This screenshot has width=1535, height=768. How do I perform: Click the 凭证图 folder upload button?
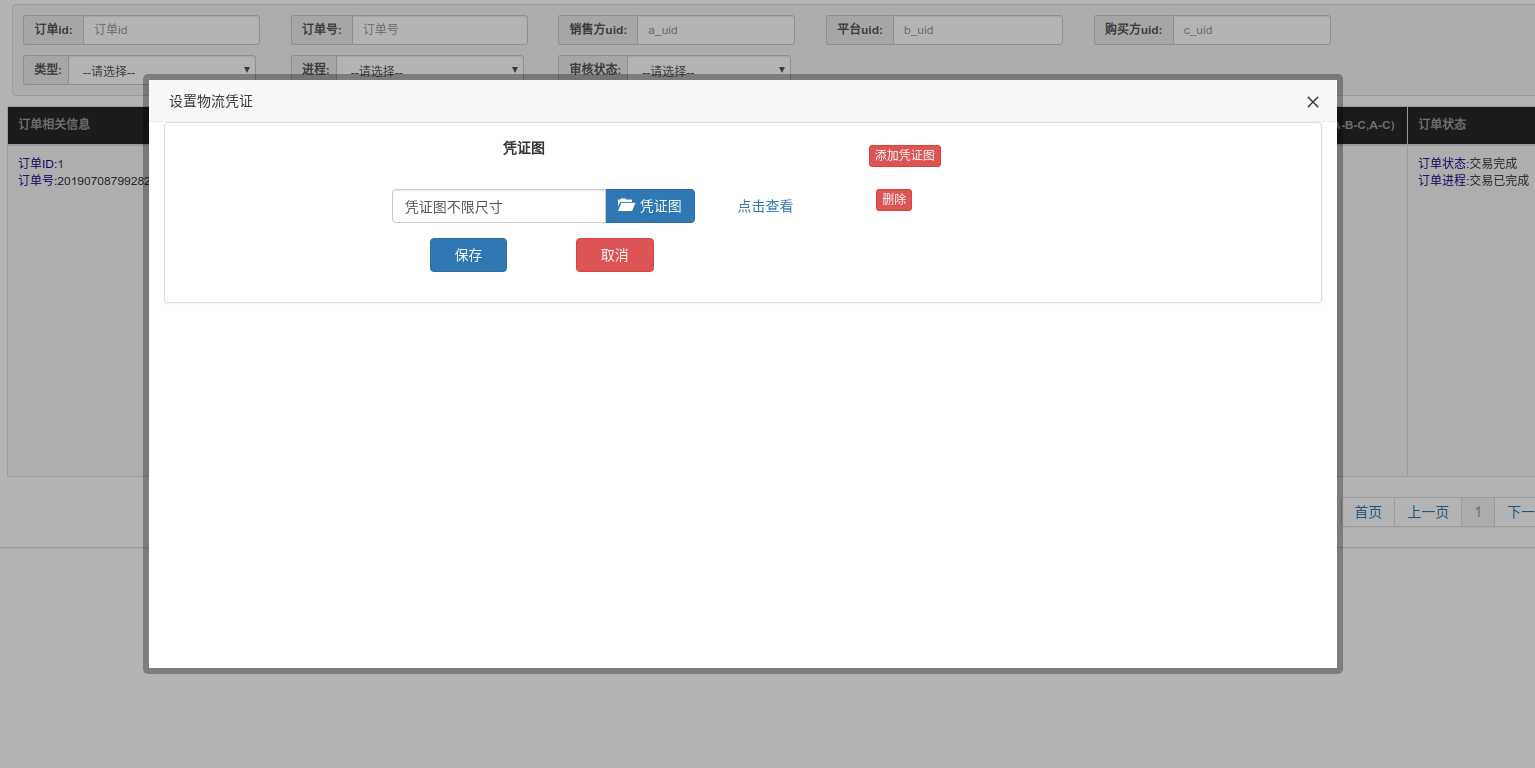coord(650,206)
